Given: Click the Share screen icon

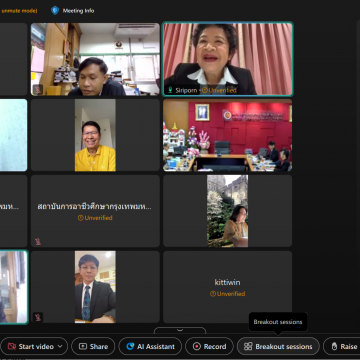Looking at the screenshot, I should tap(83, 346).
